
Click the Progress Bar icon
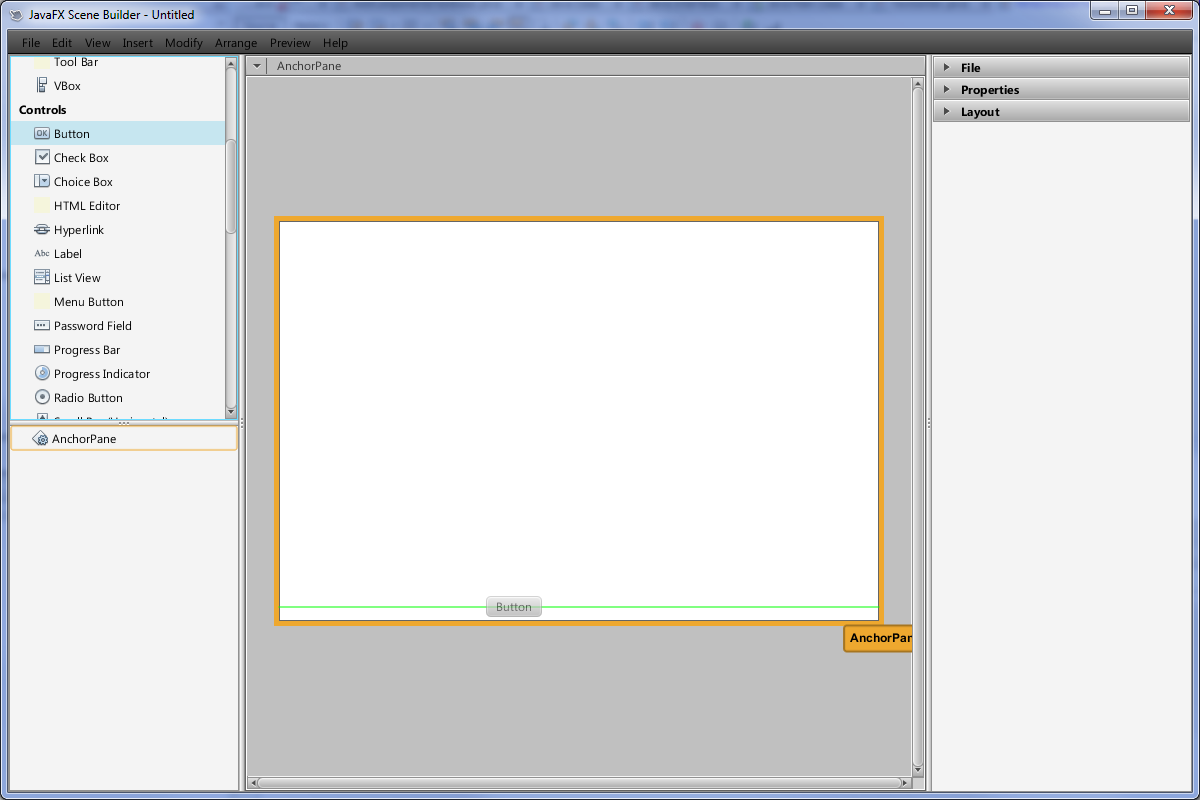coord(42,350)
